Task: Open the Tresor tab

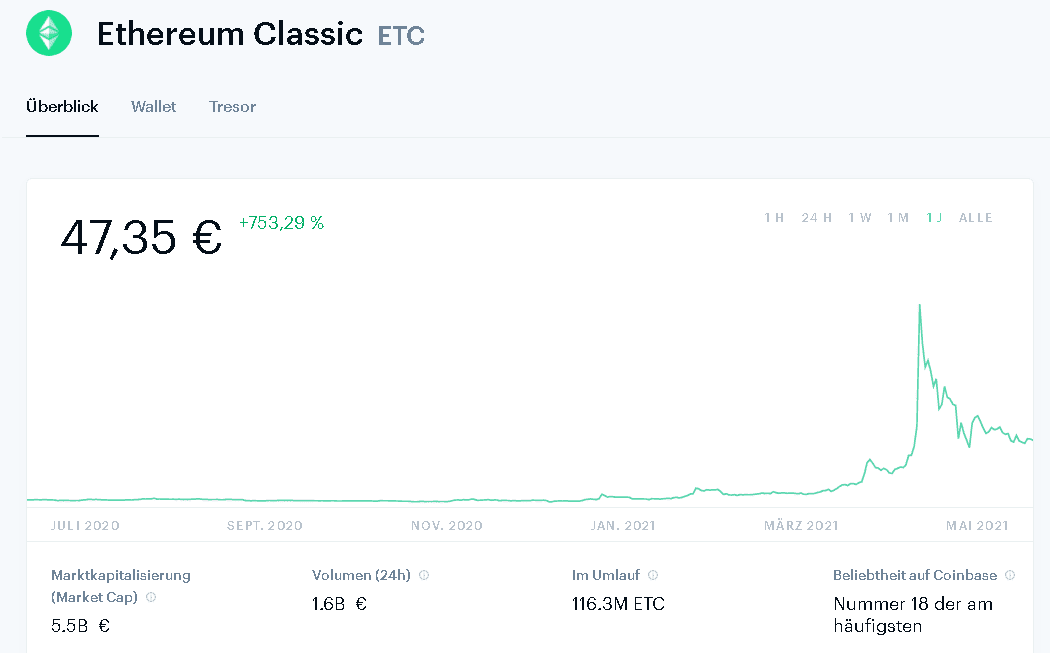Action: pos(232,106)
